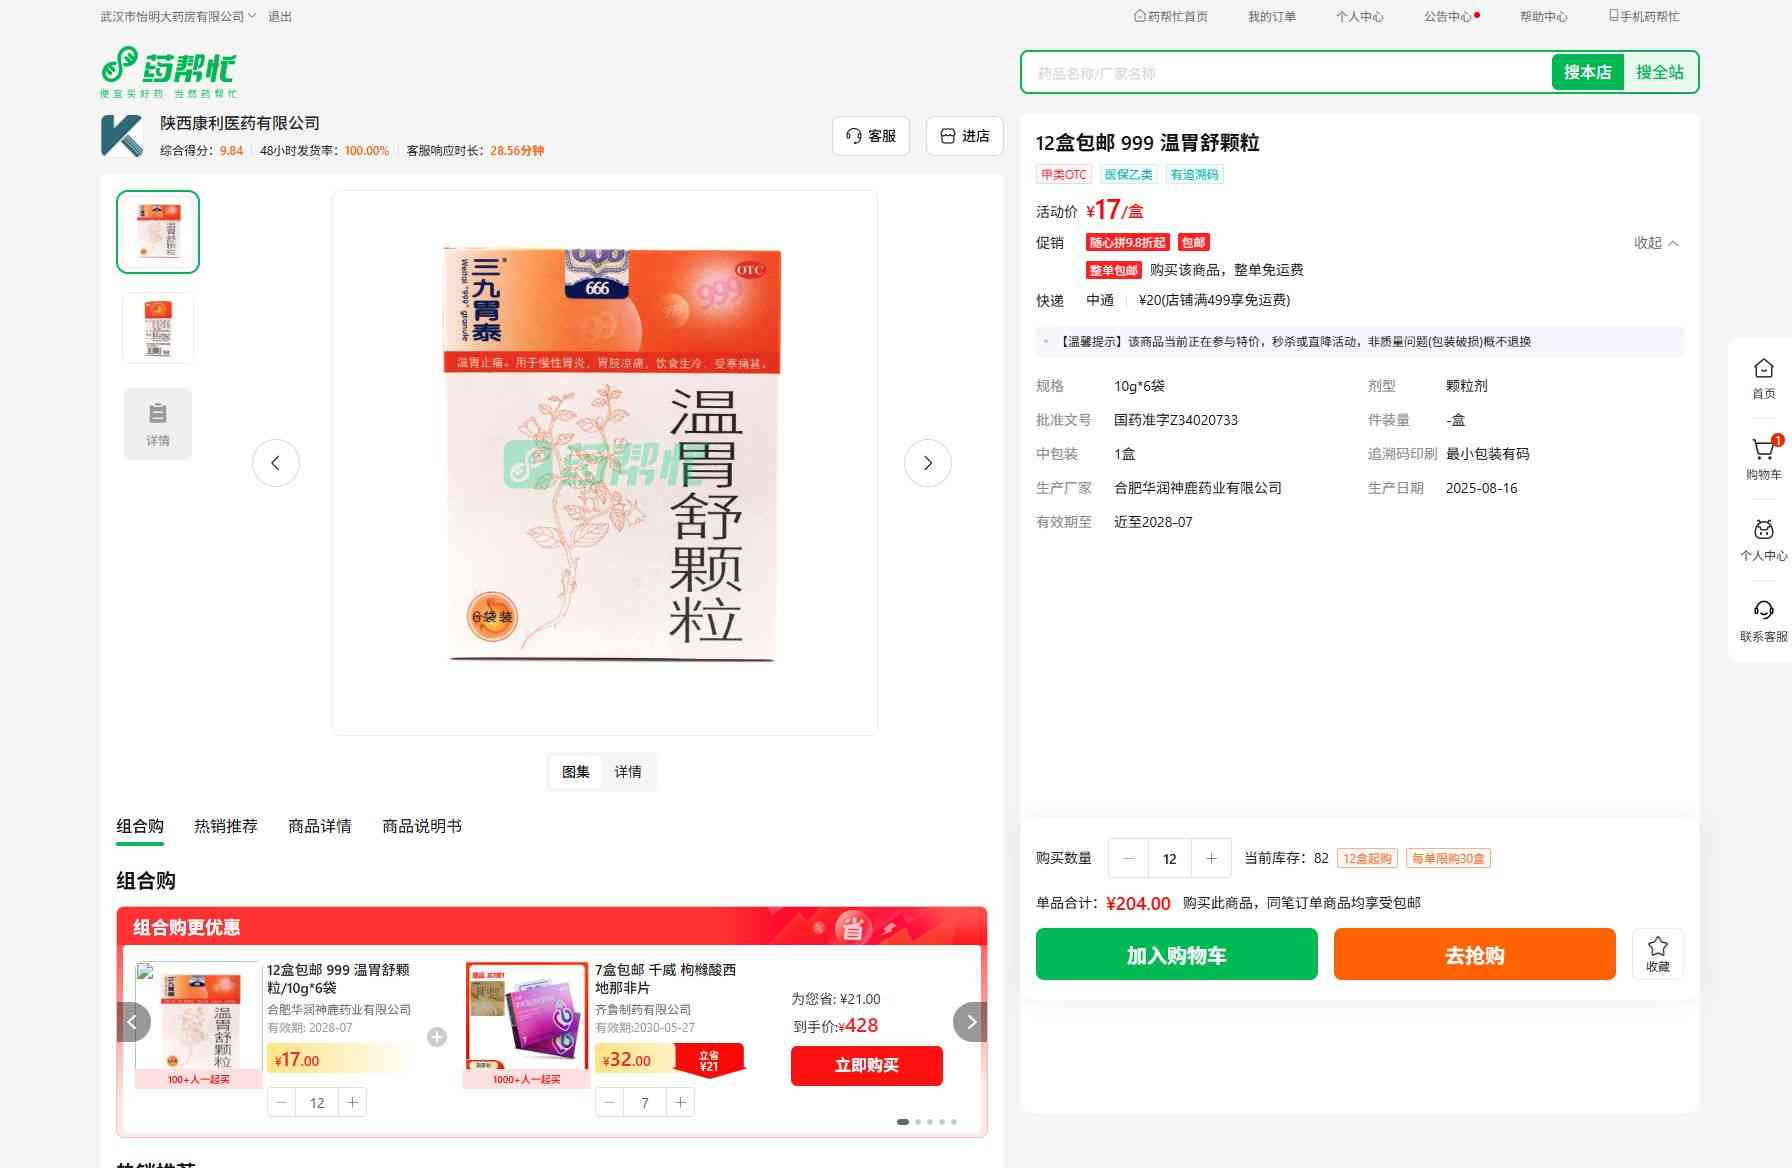1792x1168 pixels.
Task: Switch image viewer to 详情 toggle
Action: (628, 772)
